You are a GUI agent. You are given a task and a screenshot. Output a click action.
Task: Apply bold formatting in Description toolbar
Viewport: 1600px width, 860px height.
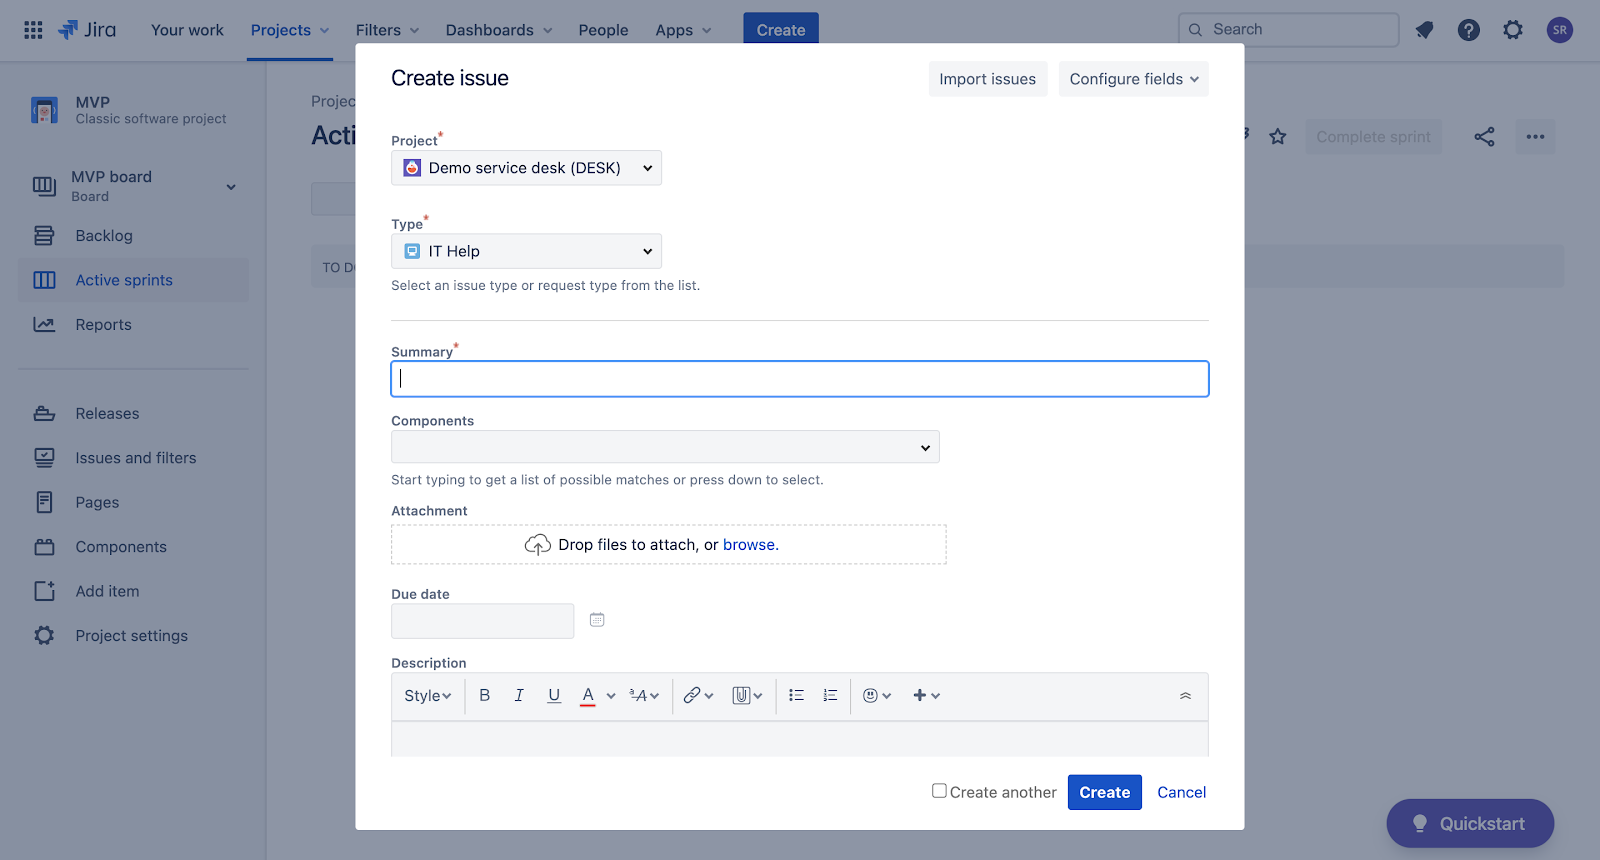point(485,696)
